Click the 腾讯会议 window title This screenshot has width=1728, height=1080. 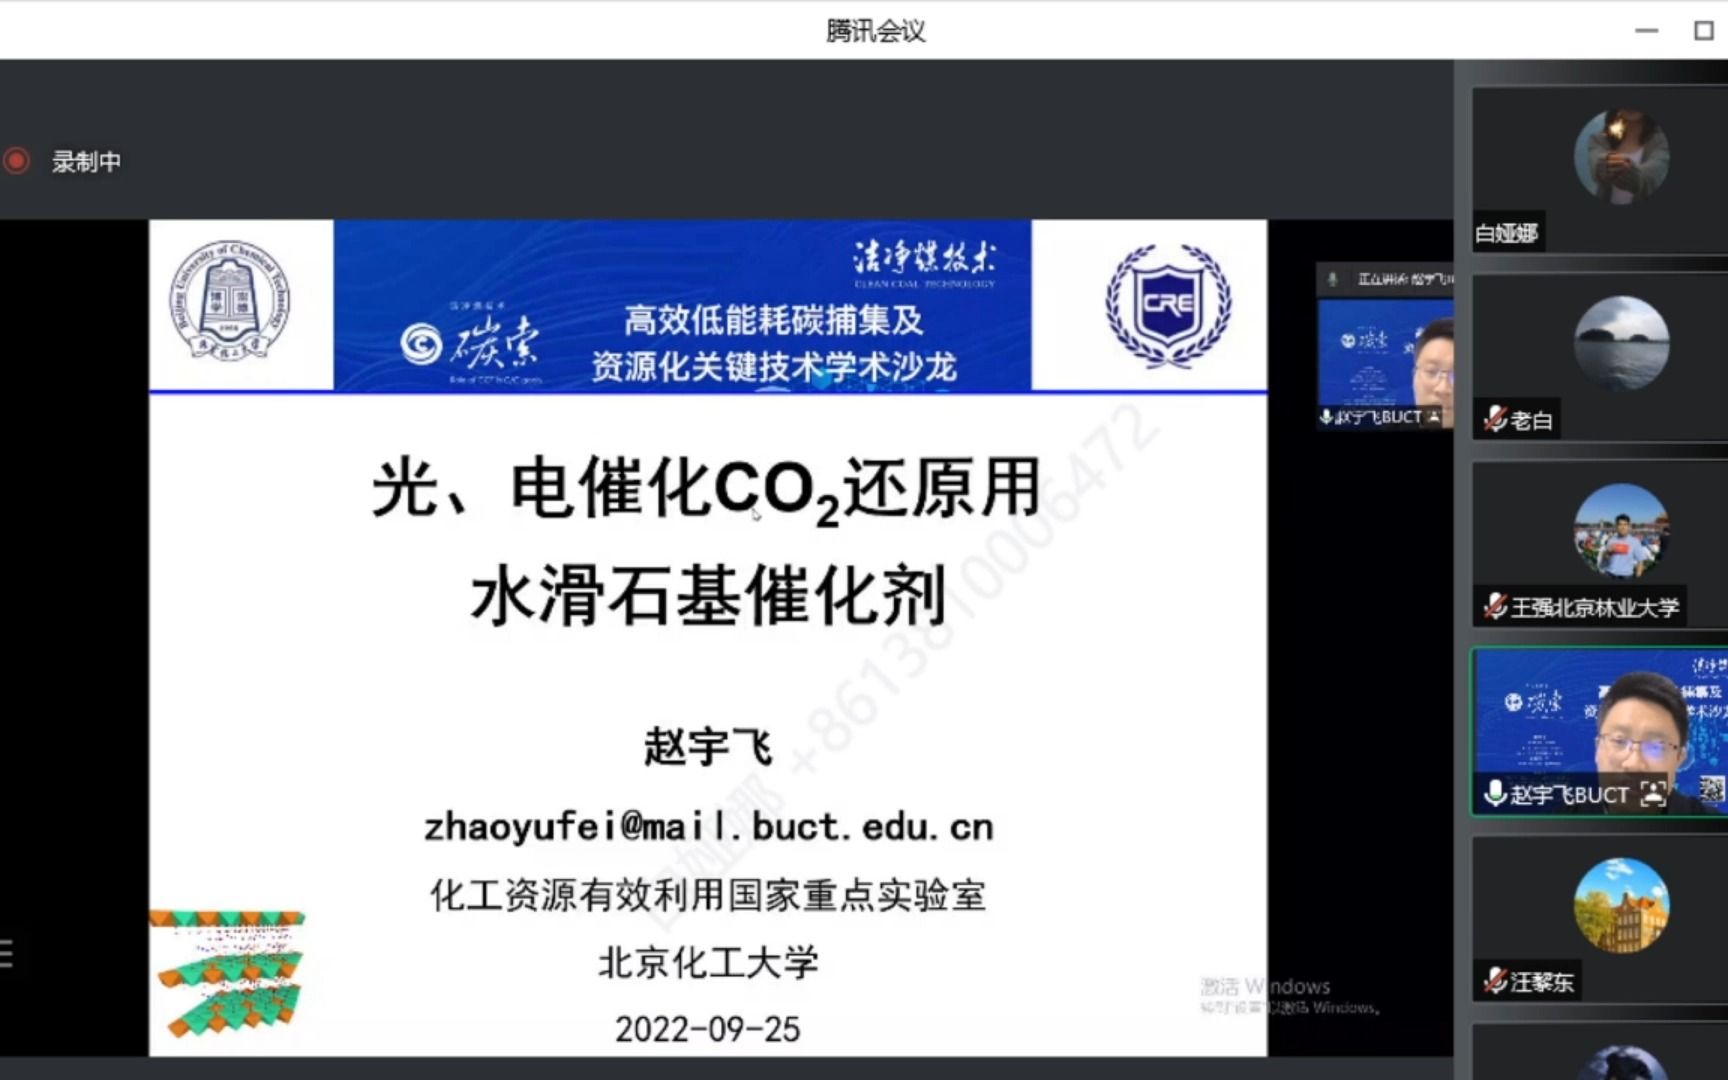pyautogui.click(x=875, y=31)
